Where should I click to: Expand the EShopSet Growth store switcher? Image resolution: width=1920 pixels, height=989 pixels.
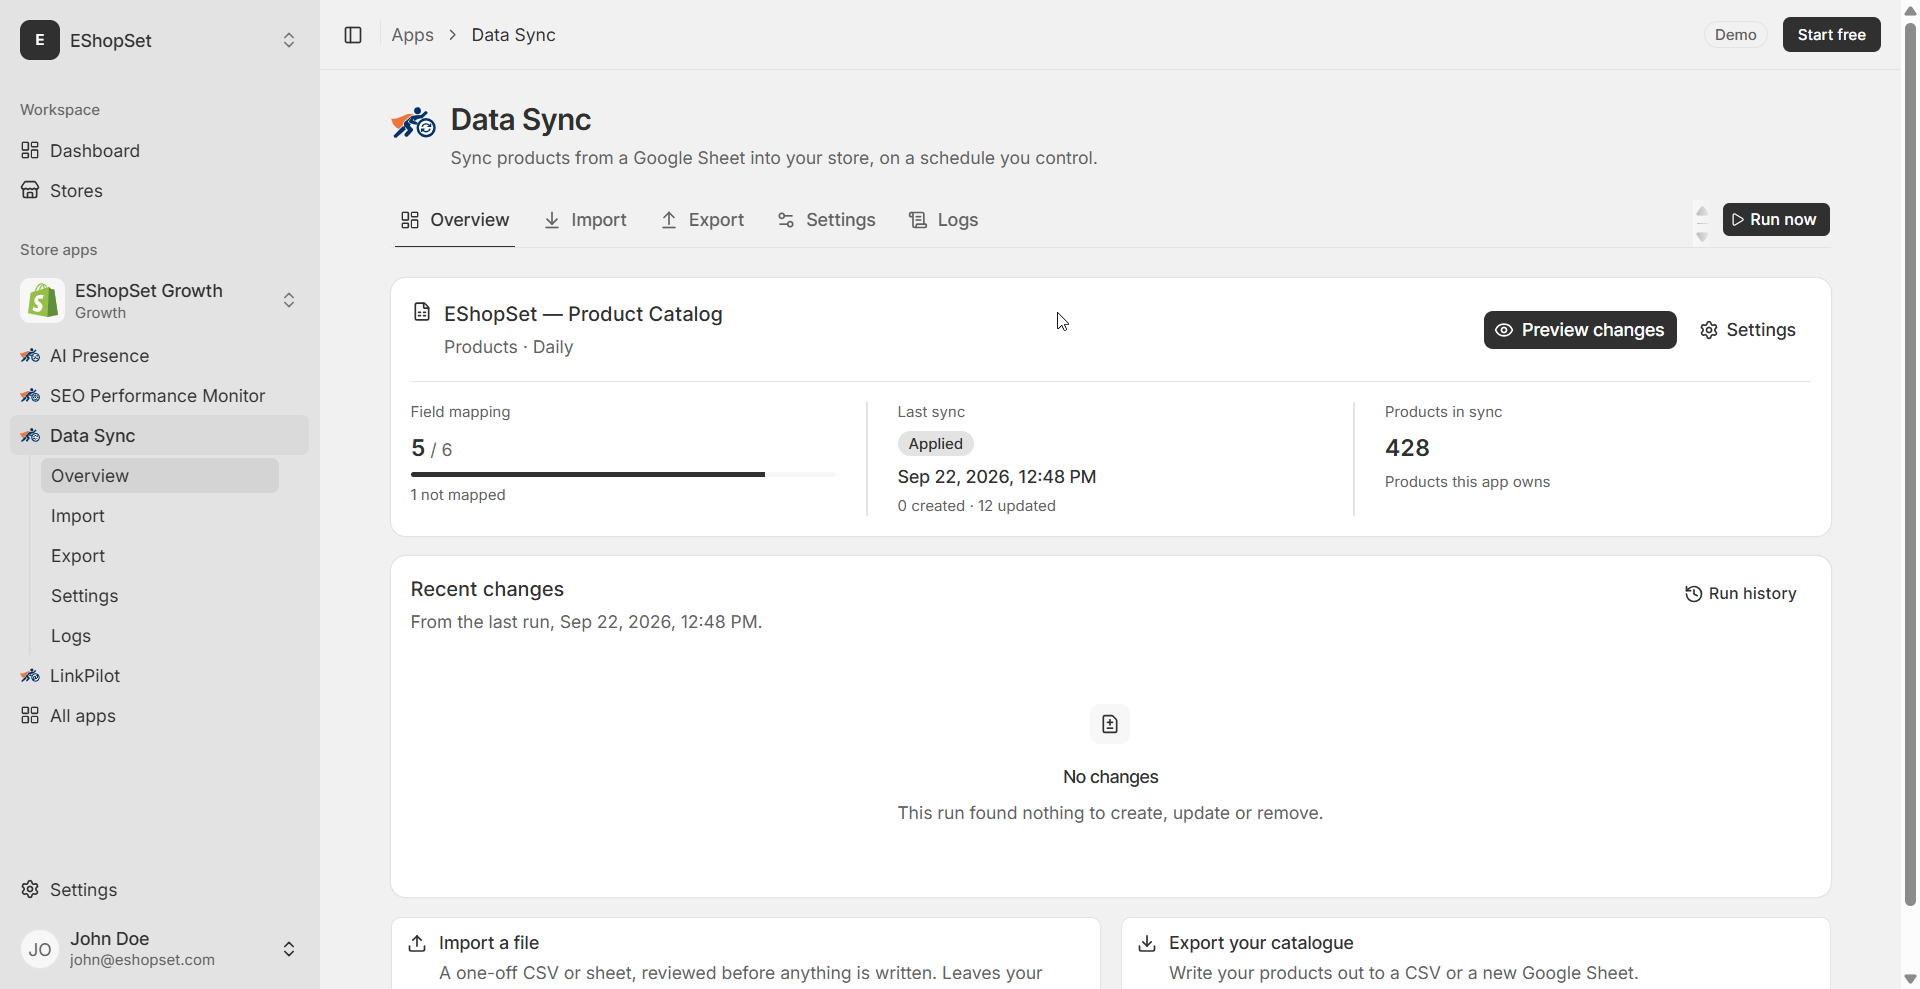289,301
